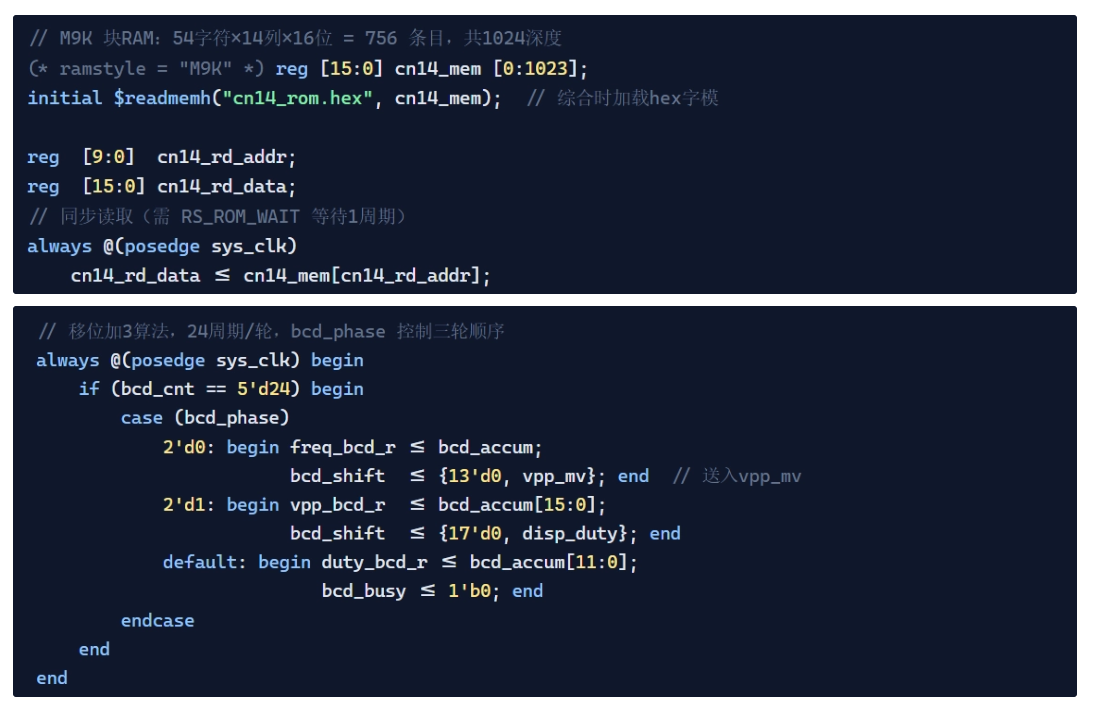The image size is (1103, 706).
Task: Click the endcase keyword
Action: click(x=157, y=621)
